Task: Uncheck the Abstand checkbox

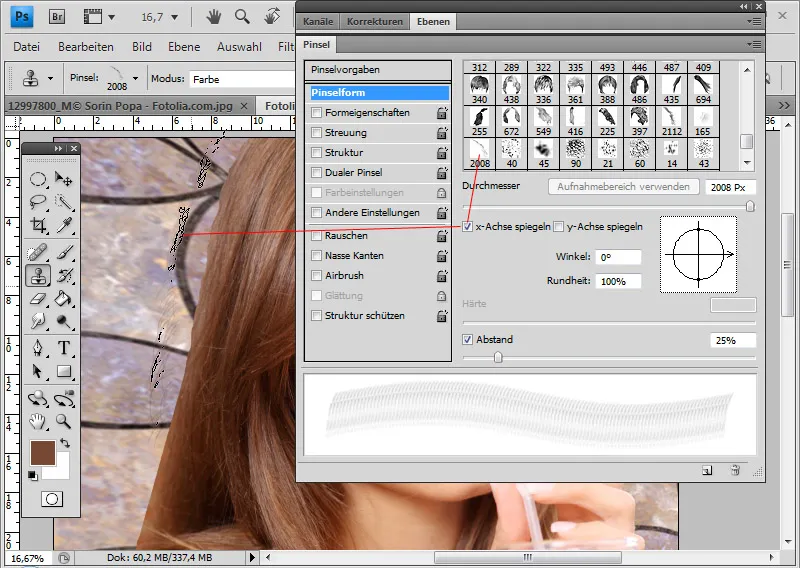Action: click(x=467, y=339)
